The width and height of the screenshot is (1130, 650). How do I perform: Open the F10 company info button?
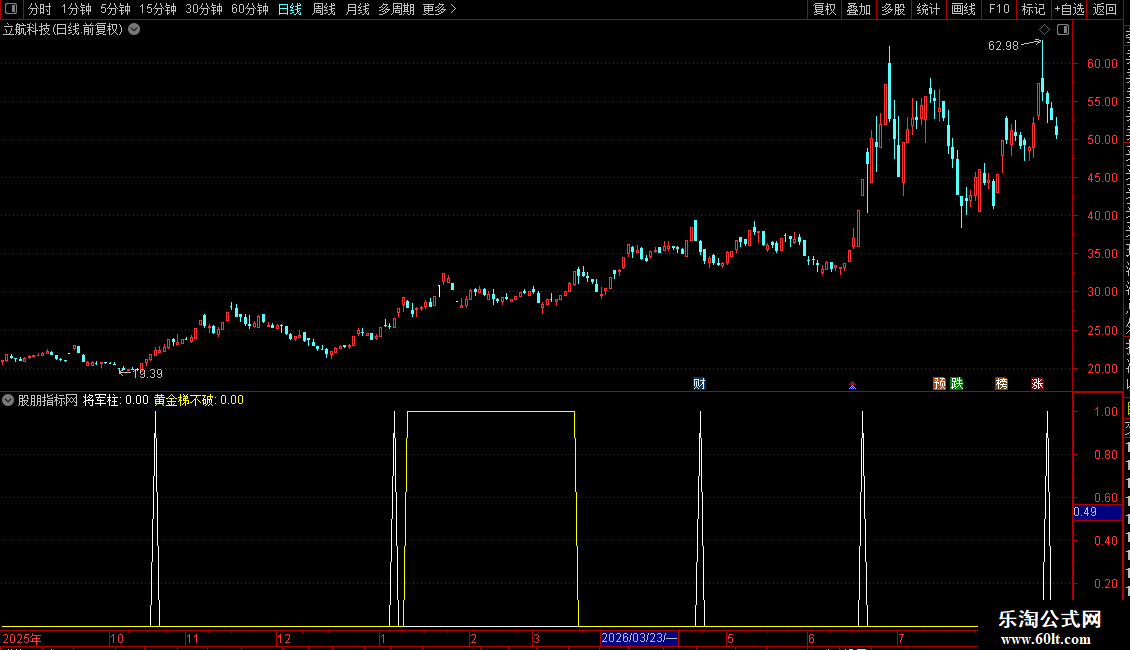999,9
